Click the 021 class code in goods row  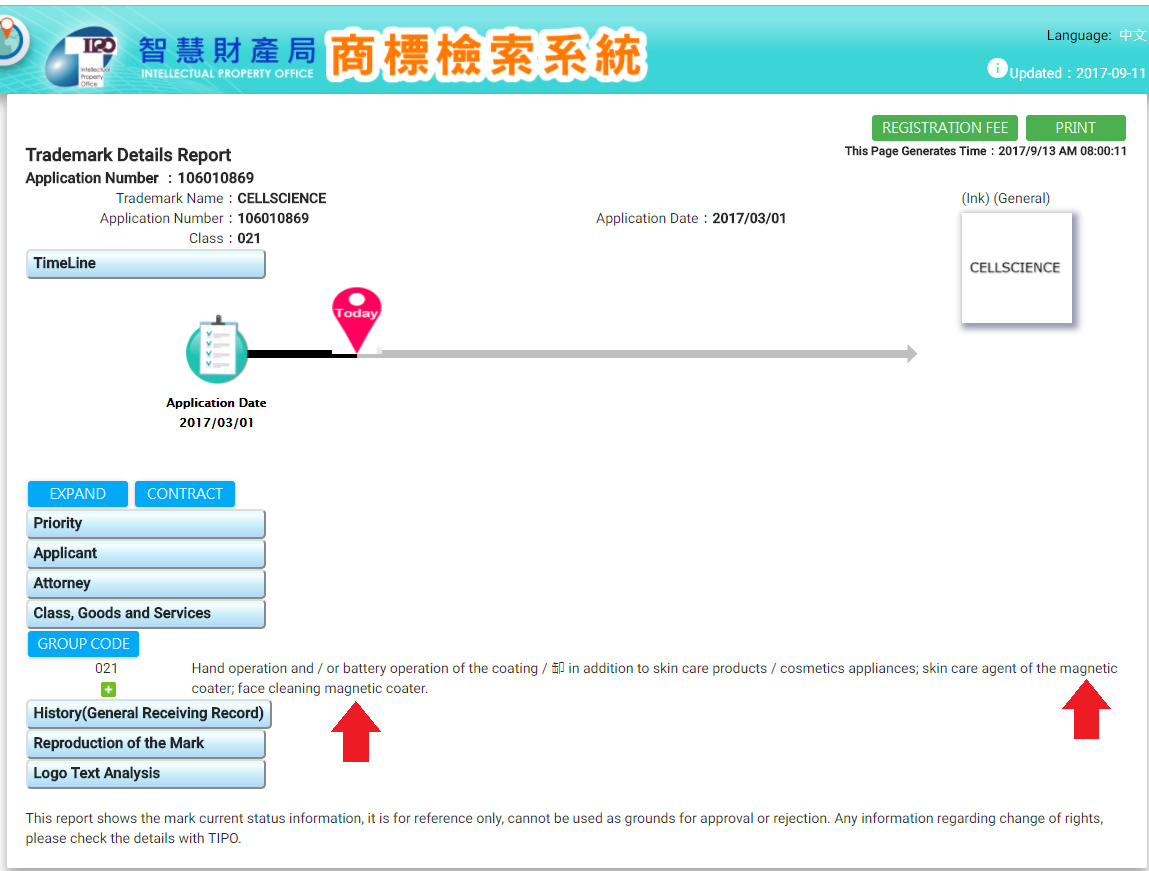click(106, 668)
